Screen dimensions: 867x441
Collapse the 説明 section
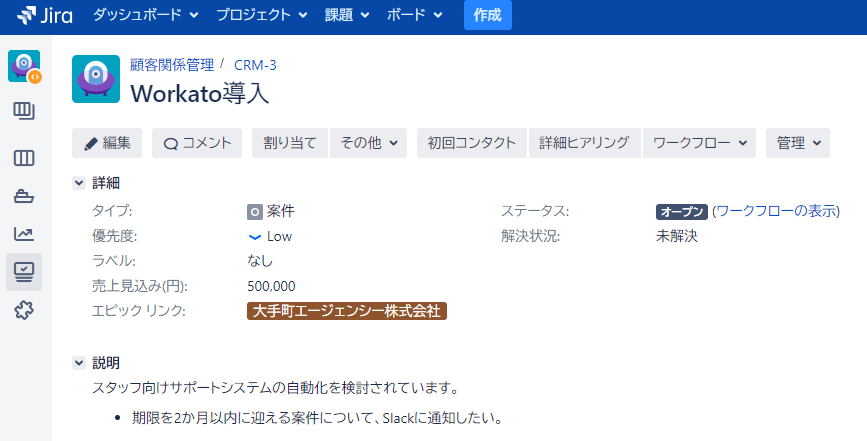79,363
